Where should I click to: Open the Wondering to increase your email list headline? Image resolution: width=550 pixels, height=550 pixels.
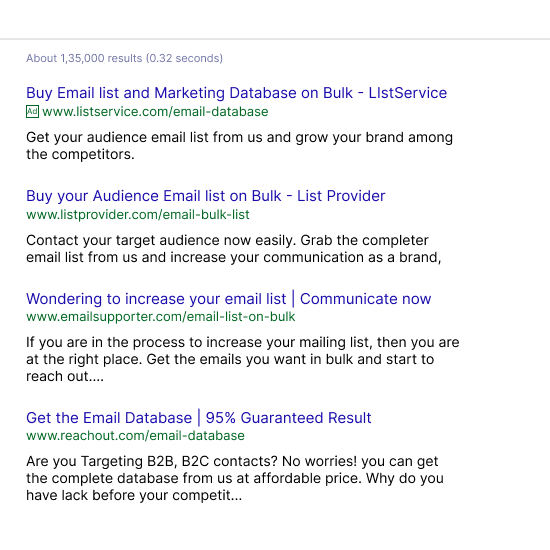pyautogui.click(x=228, y=299)
